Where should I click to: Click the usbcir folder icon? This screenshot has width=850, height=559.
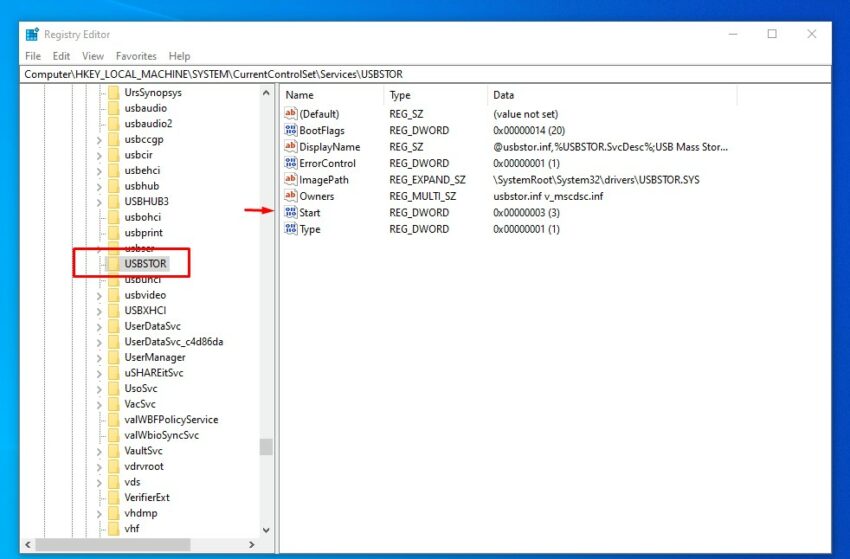pos(113,155)
